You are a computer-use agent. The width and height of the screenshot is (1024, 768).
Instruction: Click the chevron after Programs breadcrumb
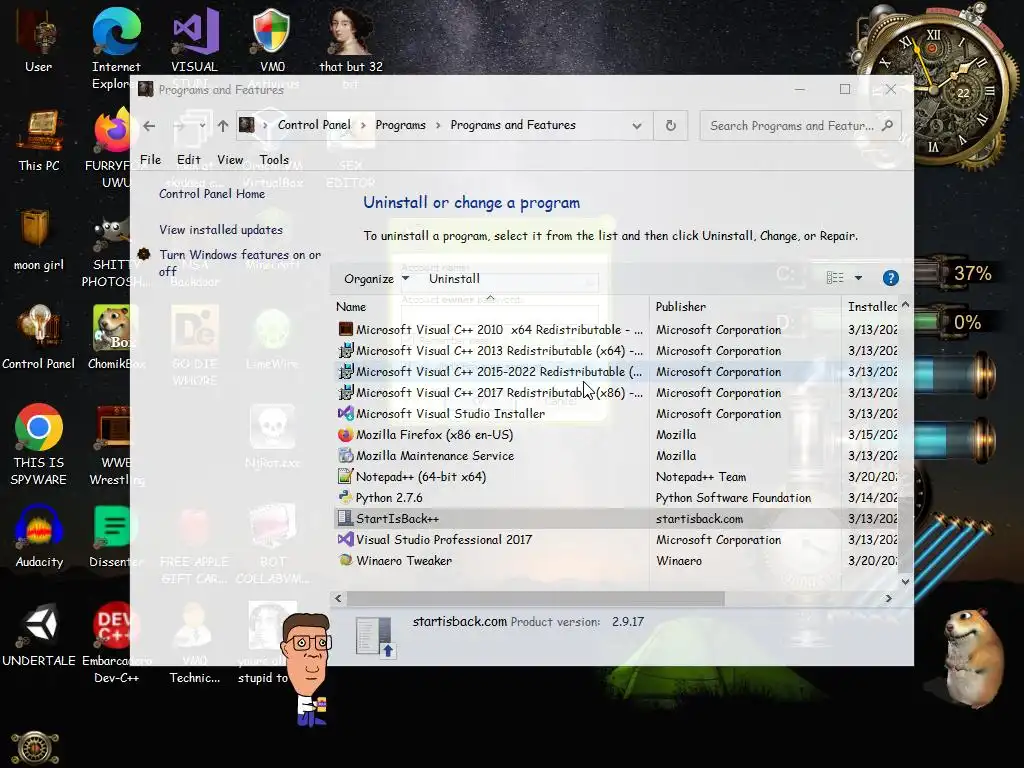[438, 125]
